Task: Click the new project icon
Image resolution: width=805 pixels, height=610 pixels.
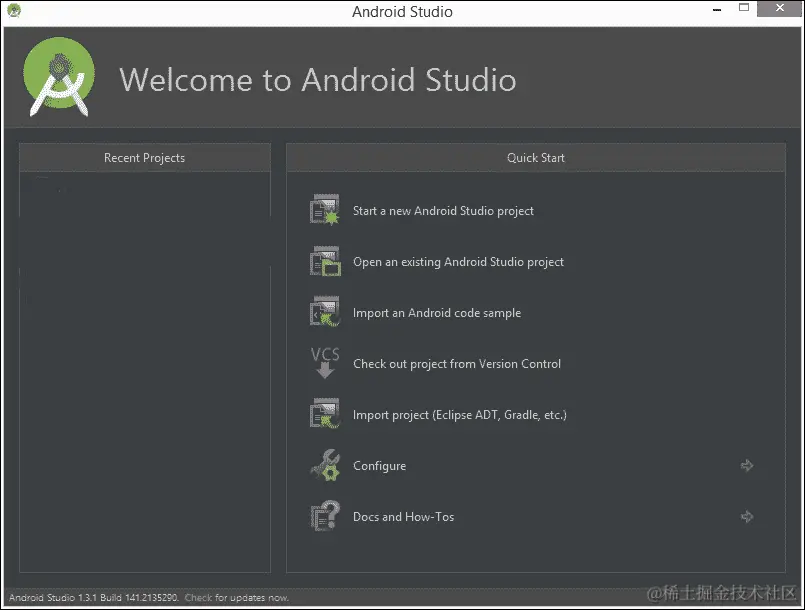Action: tap(324, 209)
